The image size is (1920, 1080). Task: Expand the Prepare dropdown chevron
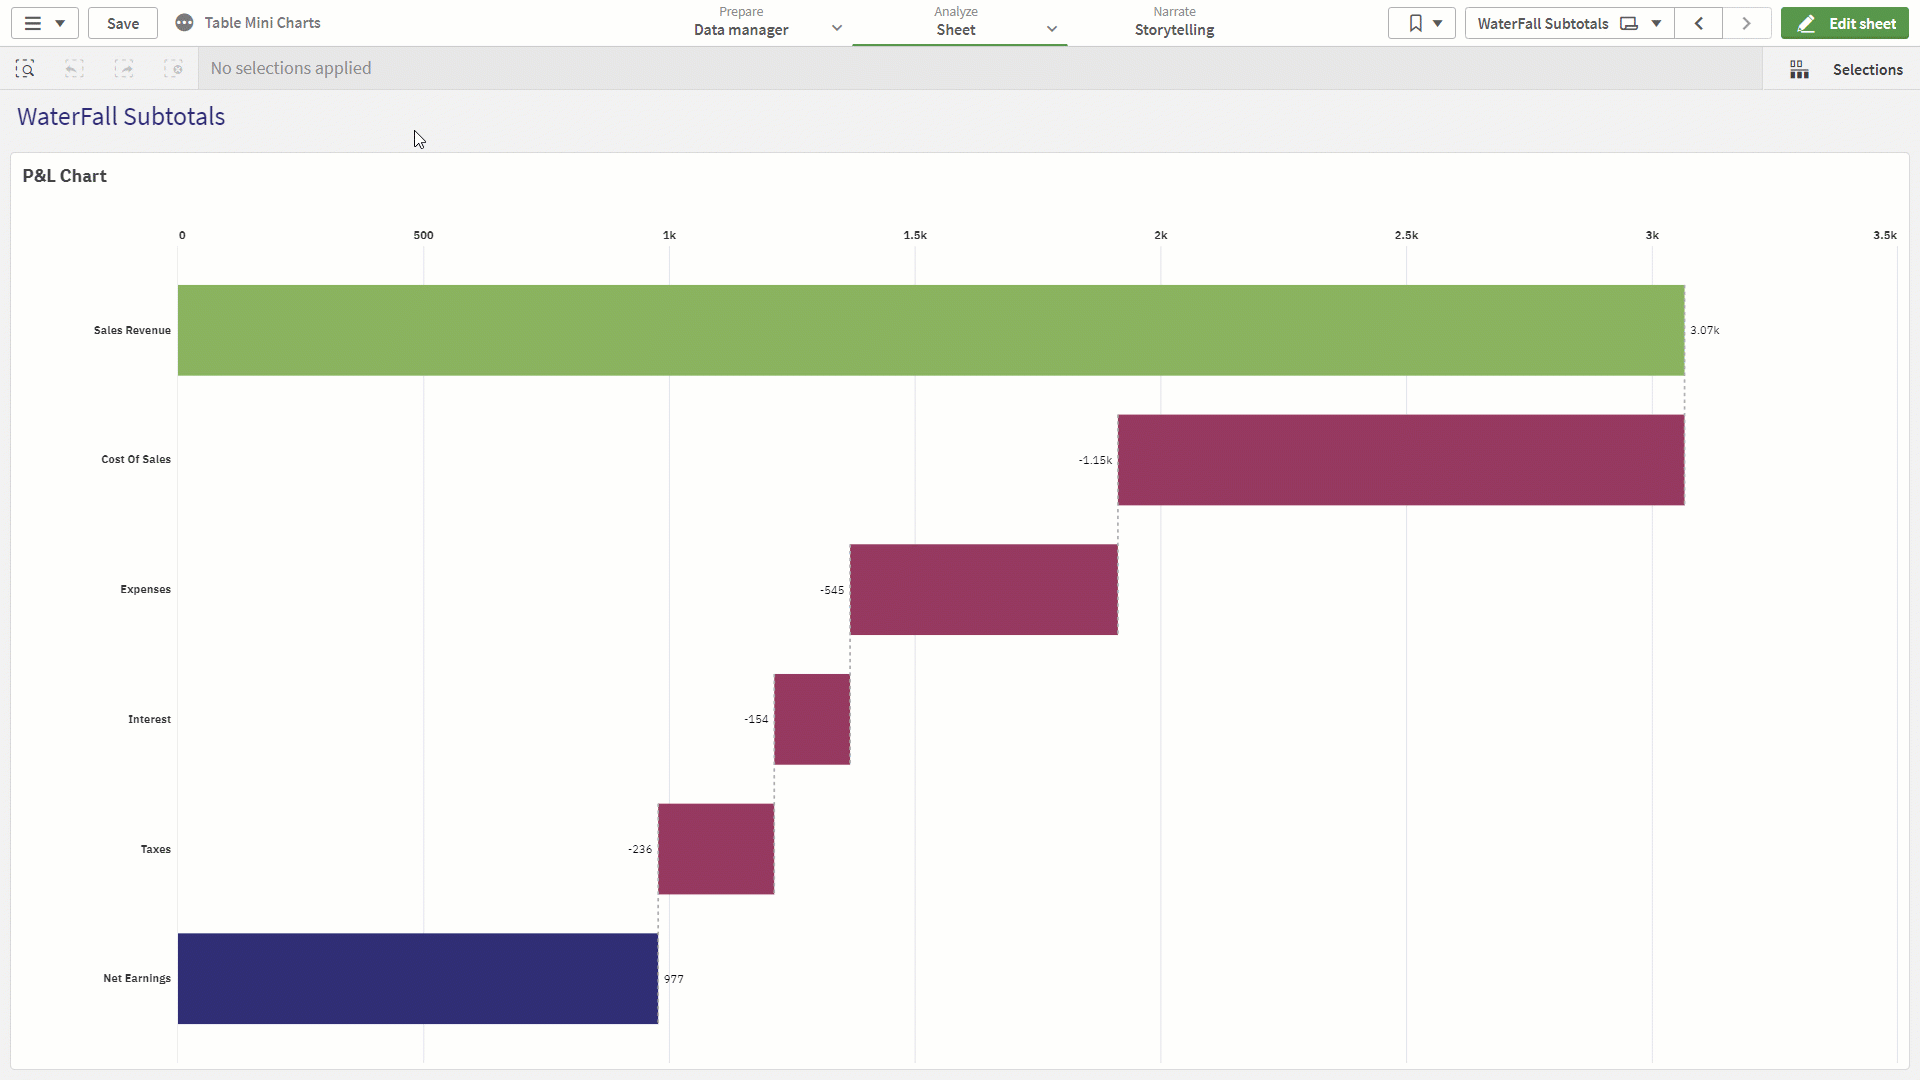[837, 28]
